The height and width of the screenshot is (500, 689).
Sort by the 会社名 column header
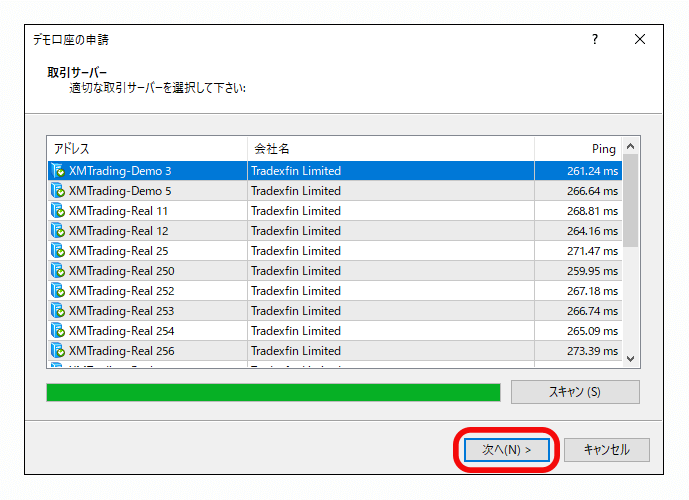[391, 149]
